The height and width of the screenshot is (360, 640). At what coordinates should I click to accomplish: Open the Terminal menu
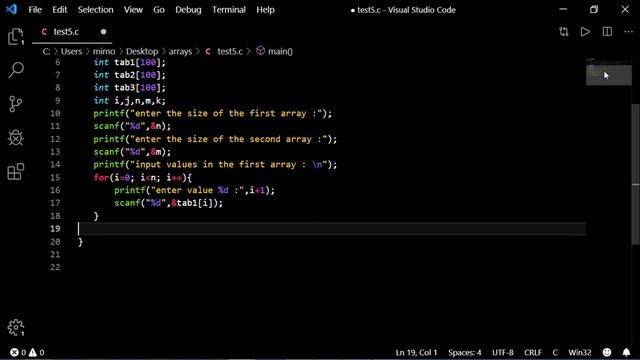coord(229,9)
